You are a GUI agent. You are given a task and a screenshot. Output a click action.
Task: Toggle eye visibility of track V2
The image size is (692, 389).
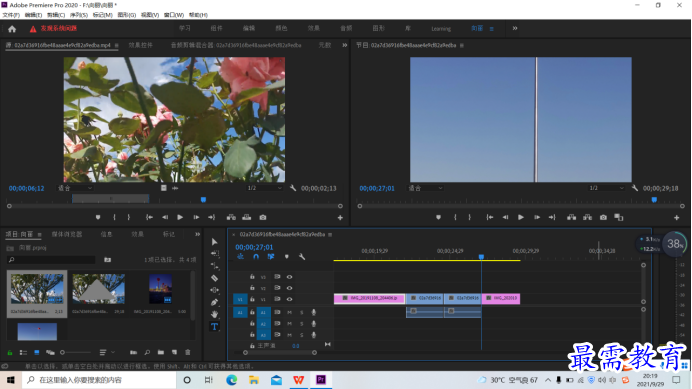289,288
